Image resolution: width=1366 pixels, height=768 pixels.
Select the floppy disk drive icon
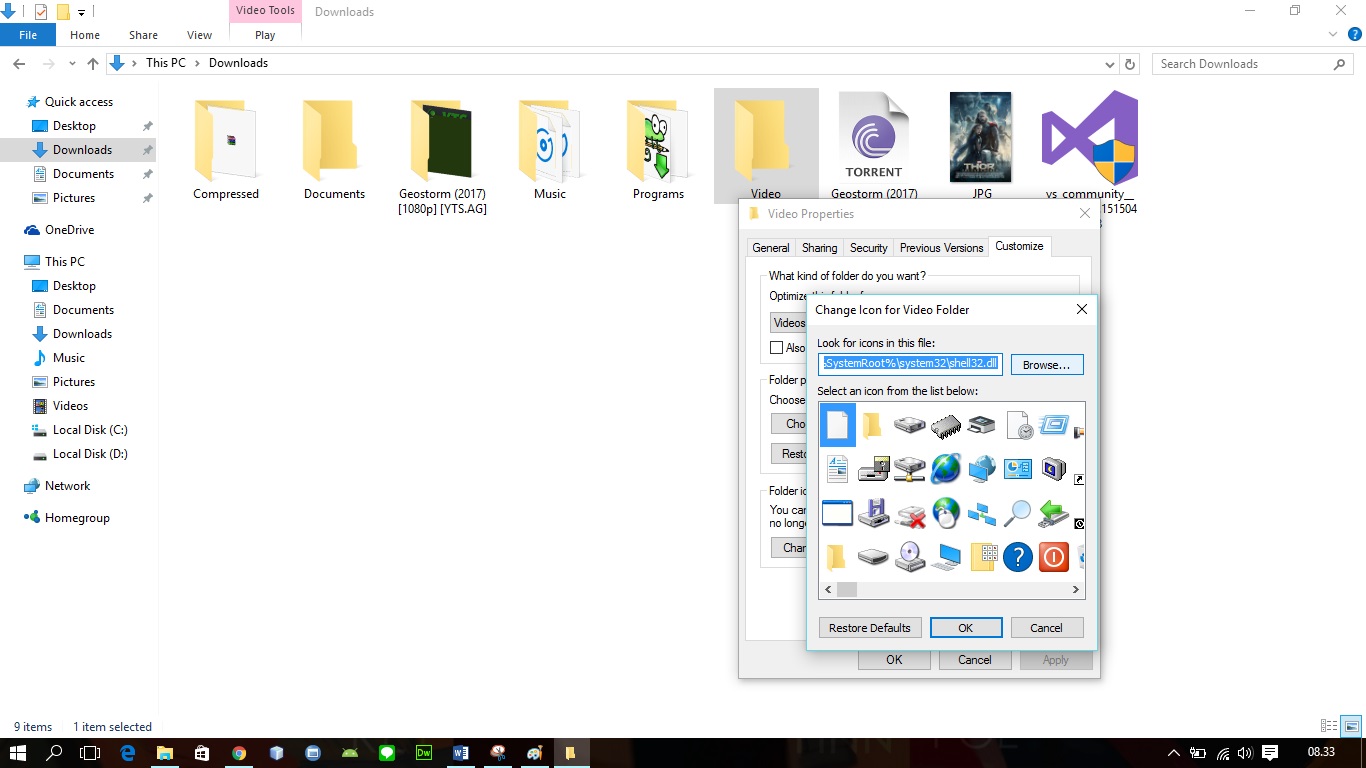coord(873,514)
